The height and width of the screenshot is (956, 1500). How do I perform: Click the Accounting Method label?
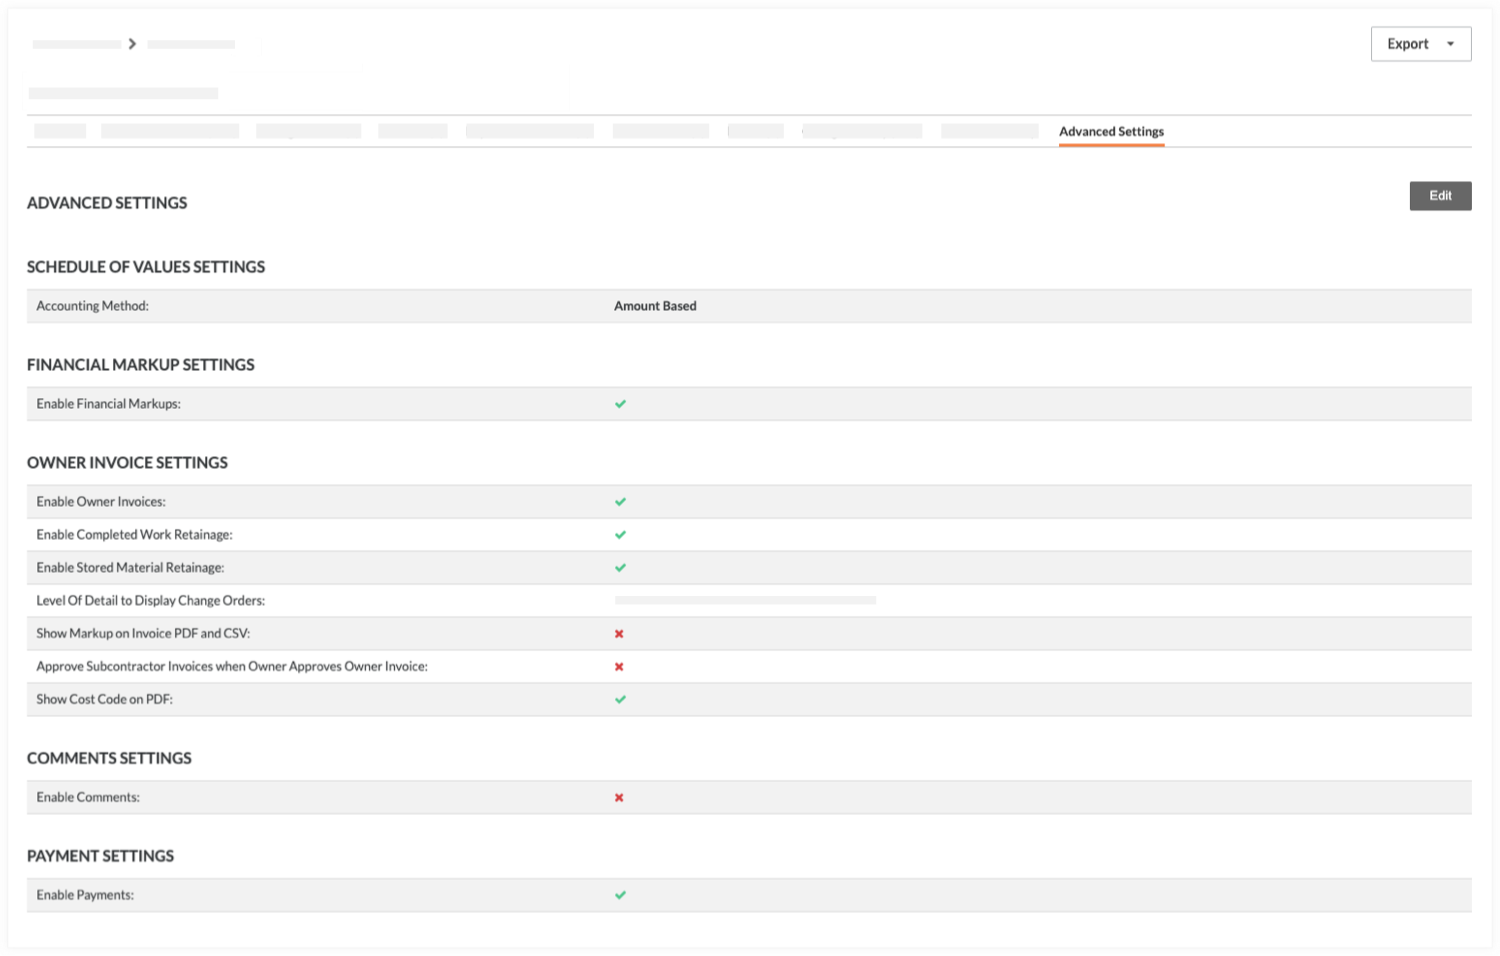[92, 306]
